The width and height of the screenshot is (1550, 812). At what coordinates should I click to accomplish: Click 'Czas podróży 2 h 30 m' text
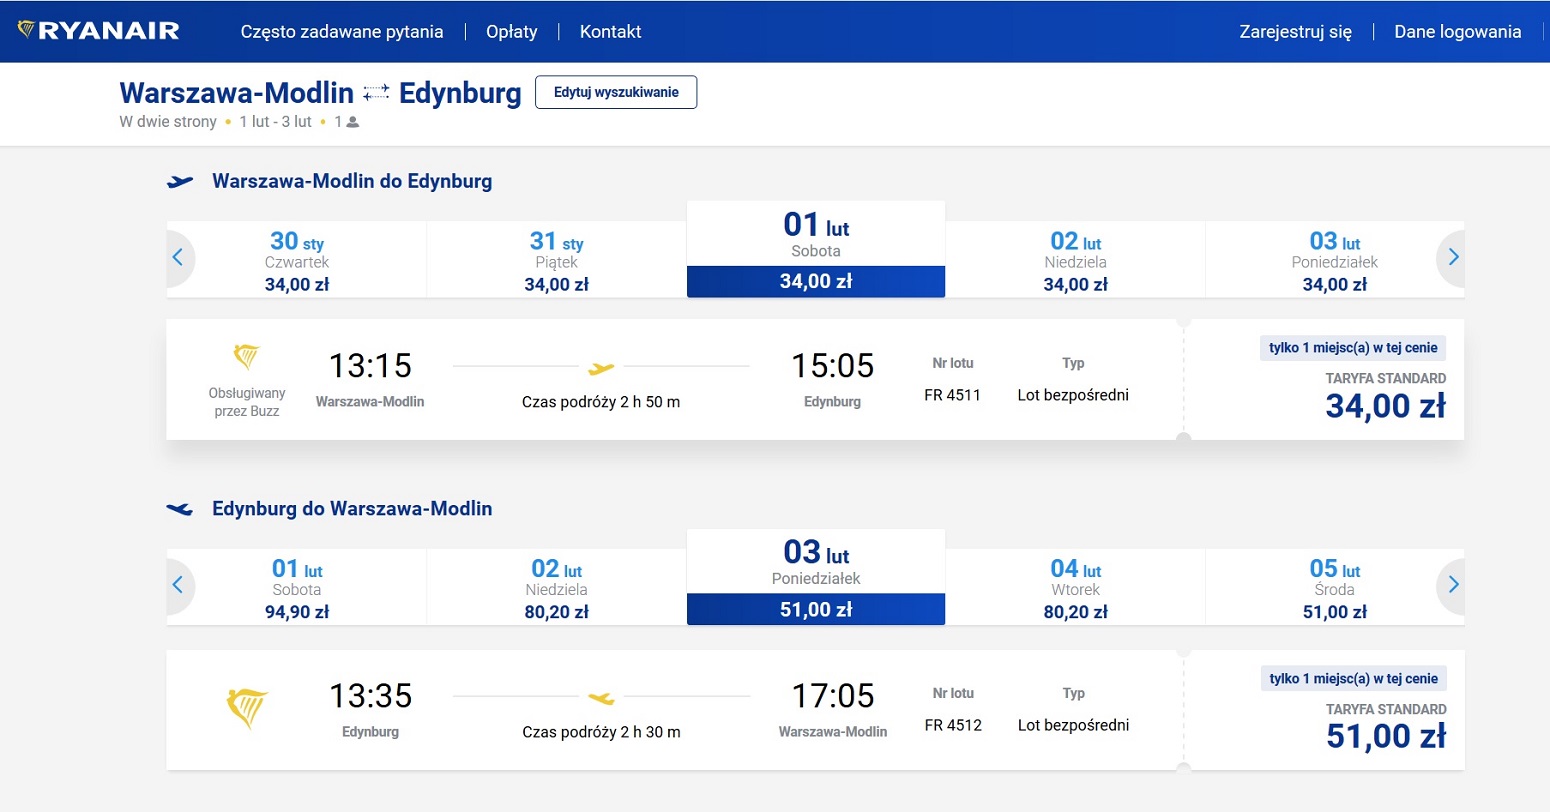click(x=601, y=732)
